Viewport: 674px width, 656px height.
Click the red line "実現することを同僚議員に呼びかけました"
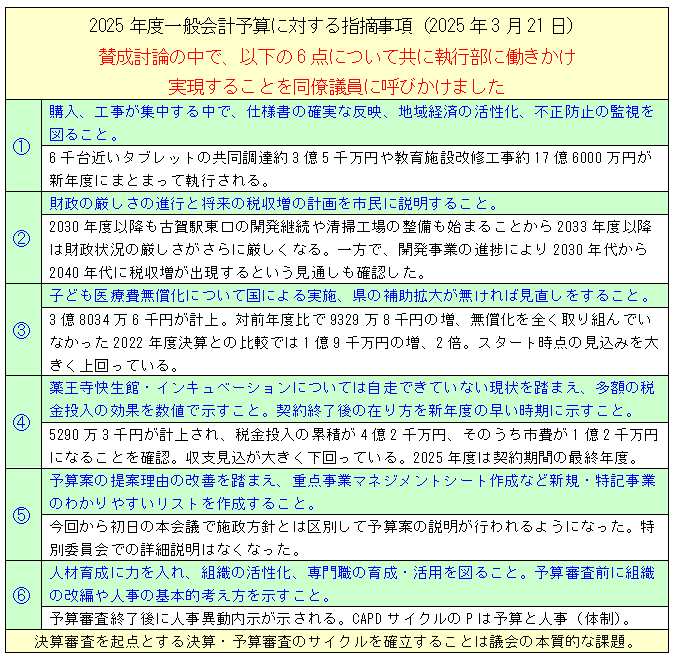coord(337,86)
